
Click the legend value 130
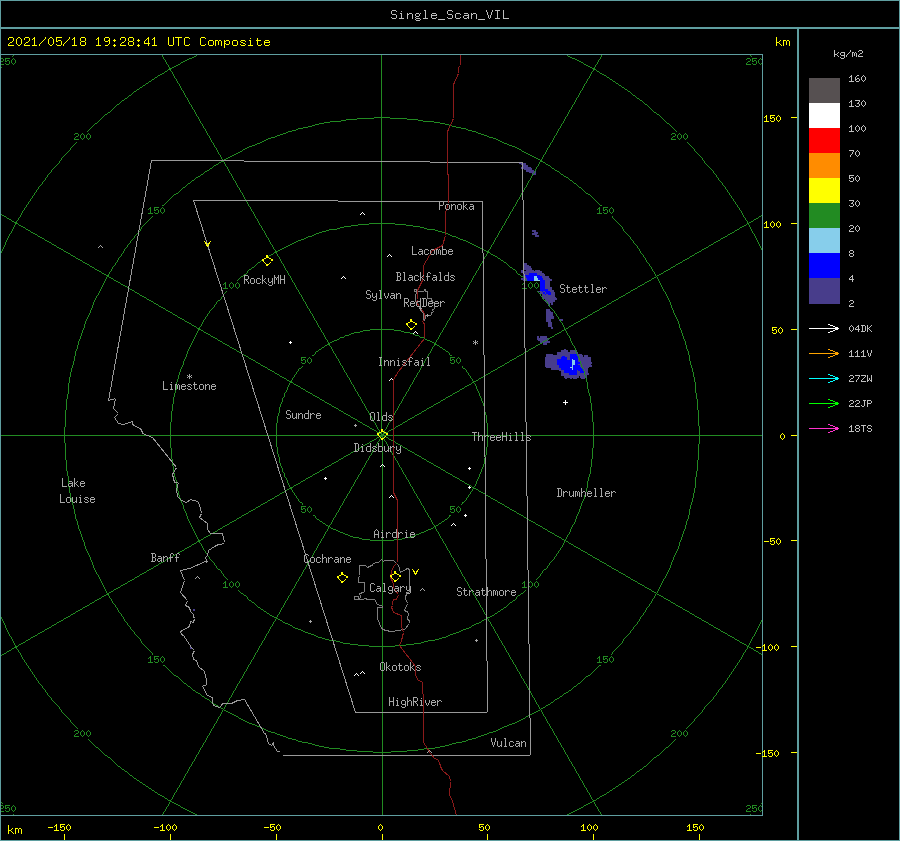pos(857,103)
